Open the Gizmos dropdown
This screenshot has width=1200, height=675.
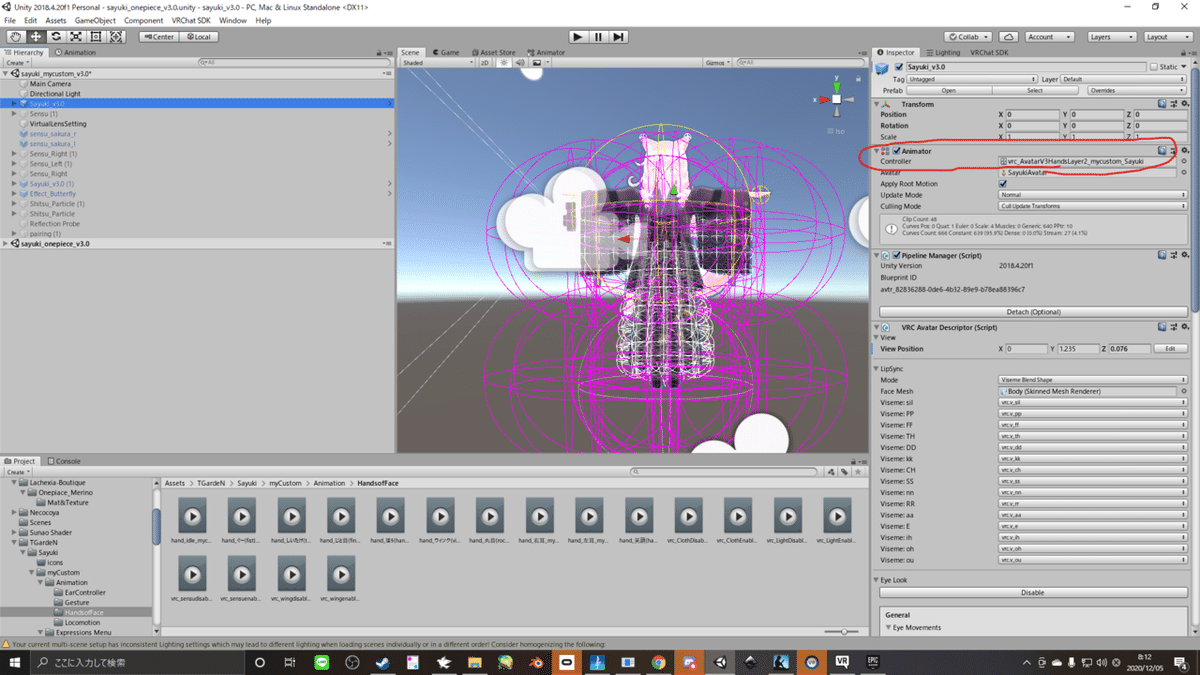[x=720, y=62]
